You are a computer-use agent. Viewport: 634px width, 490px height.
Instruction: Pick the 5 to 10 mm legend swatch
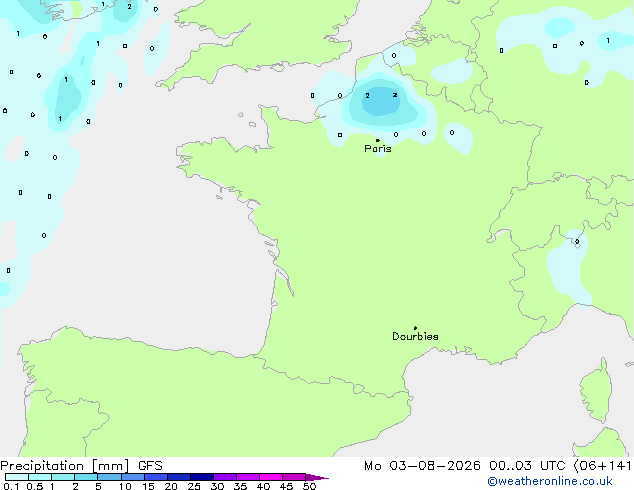click(109, 477)
